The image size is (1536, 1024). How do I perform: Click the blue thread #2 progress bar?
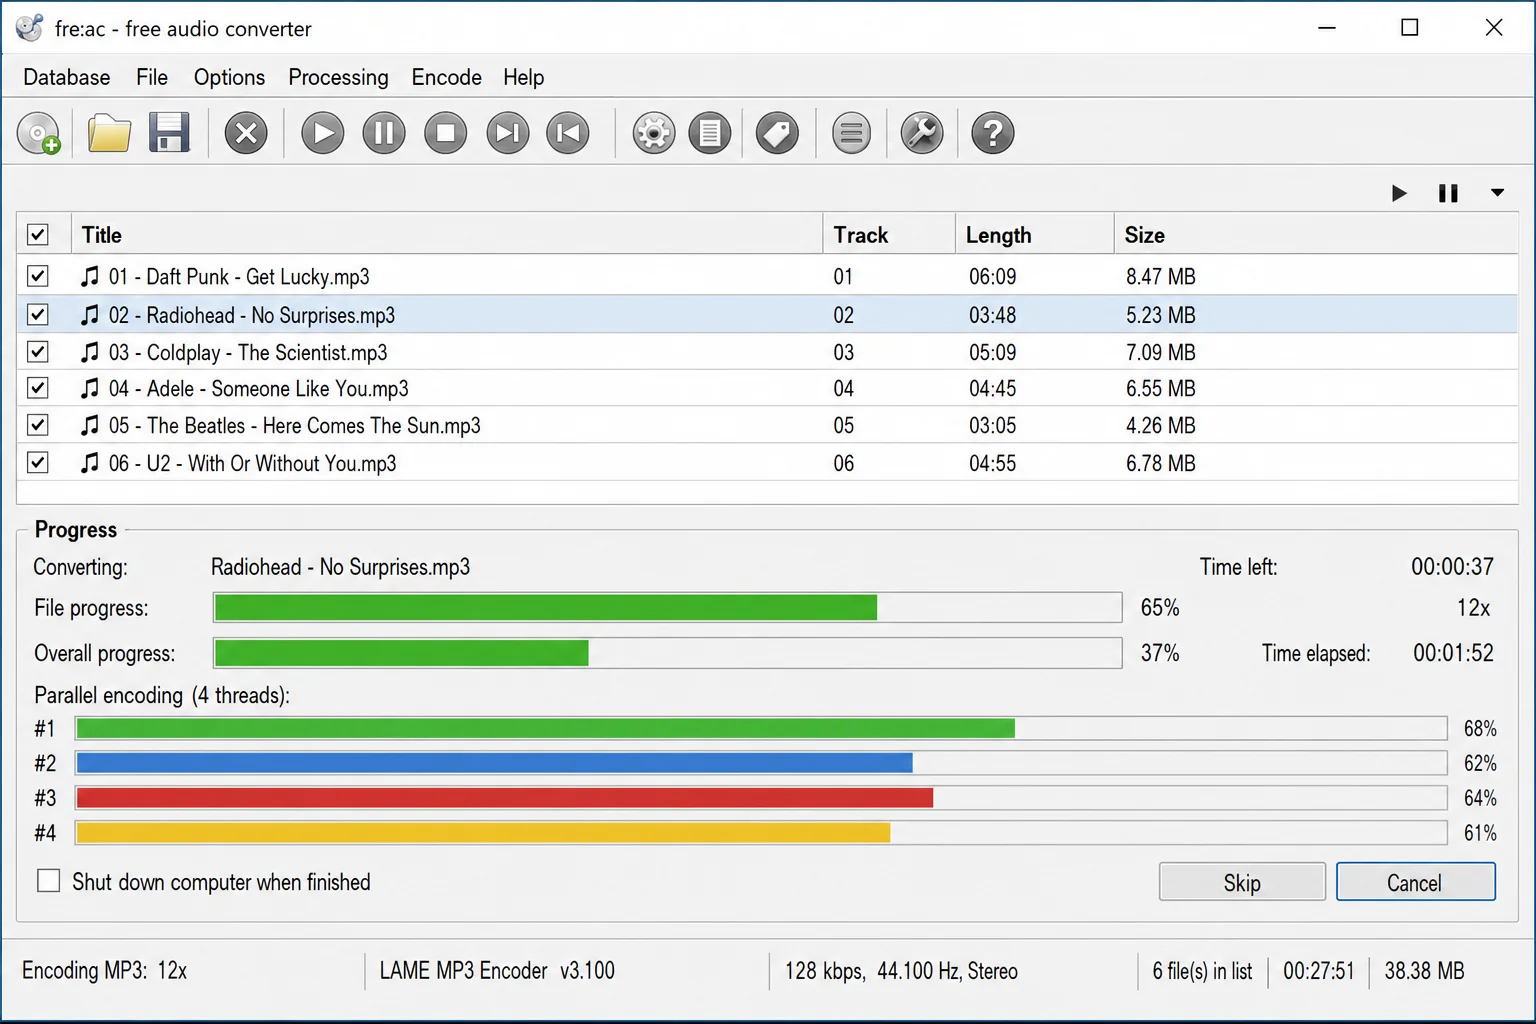coord(761,763)
